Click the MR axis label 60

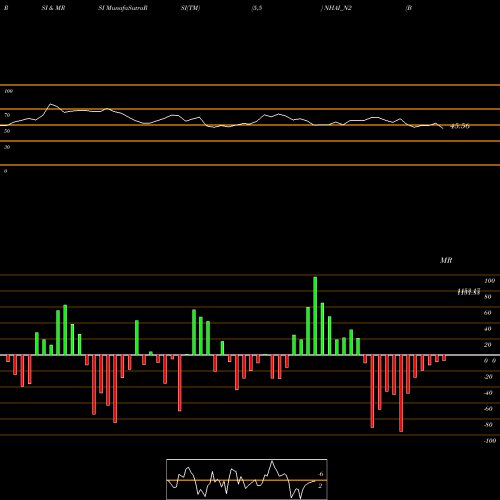point(488,313)
